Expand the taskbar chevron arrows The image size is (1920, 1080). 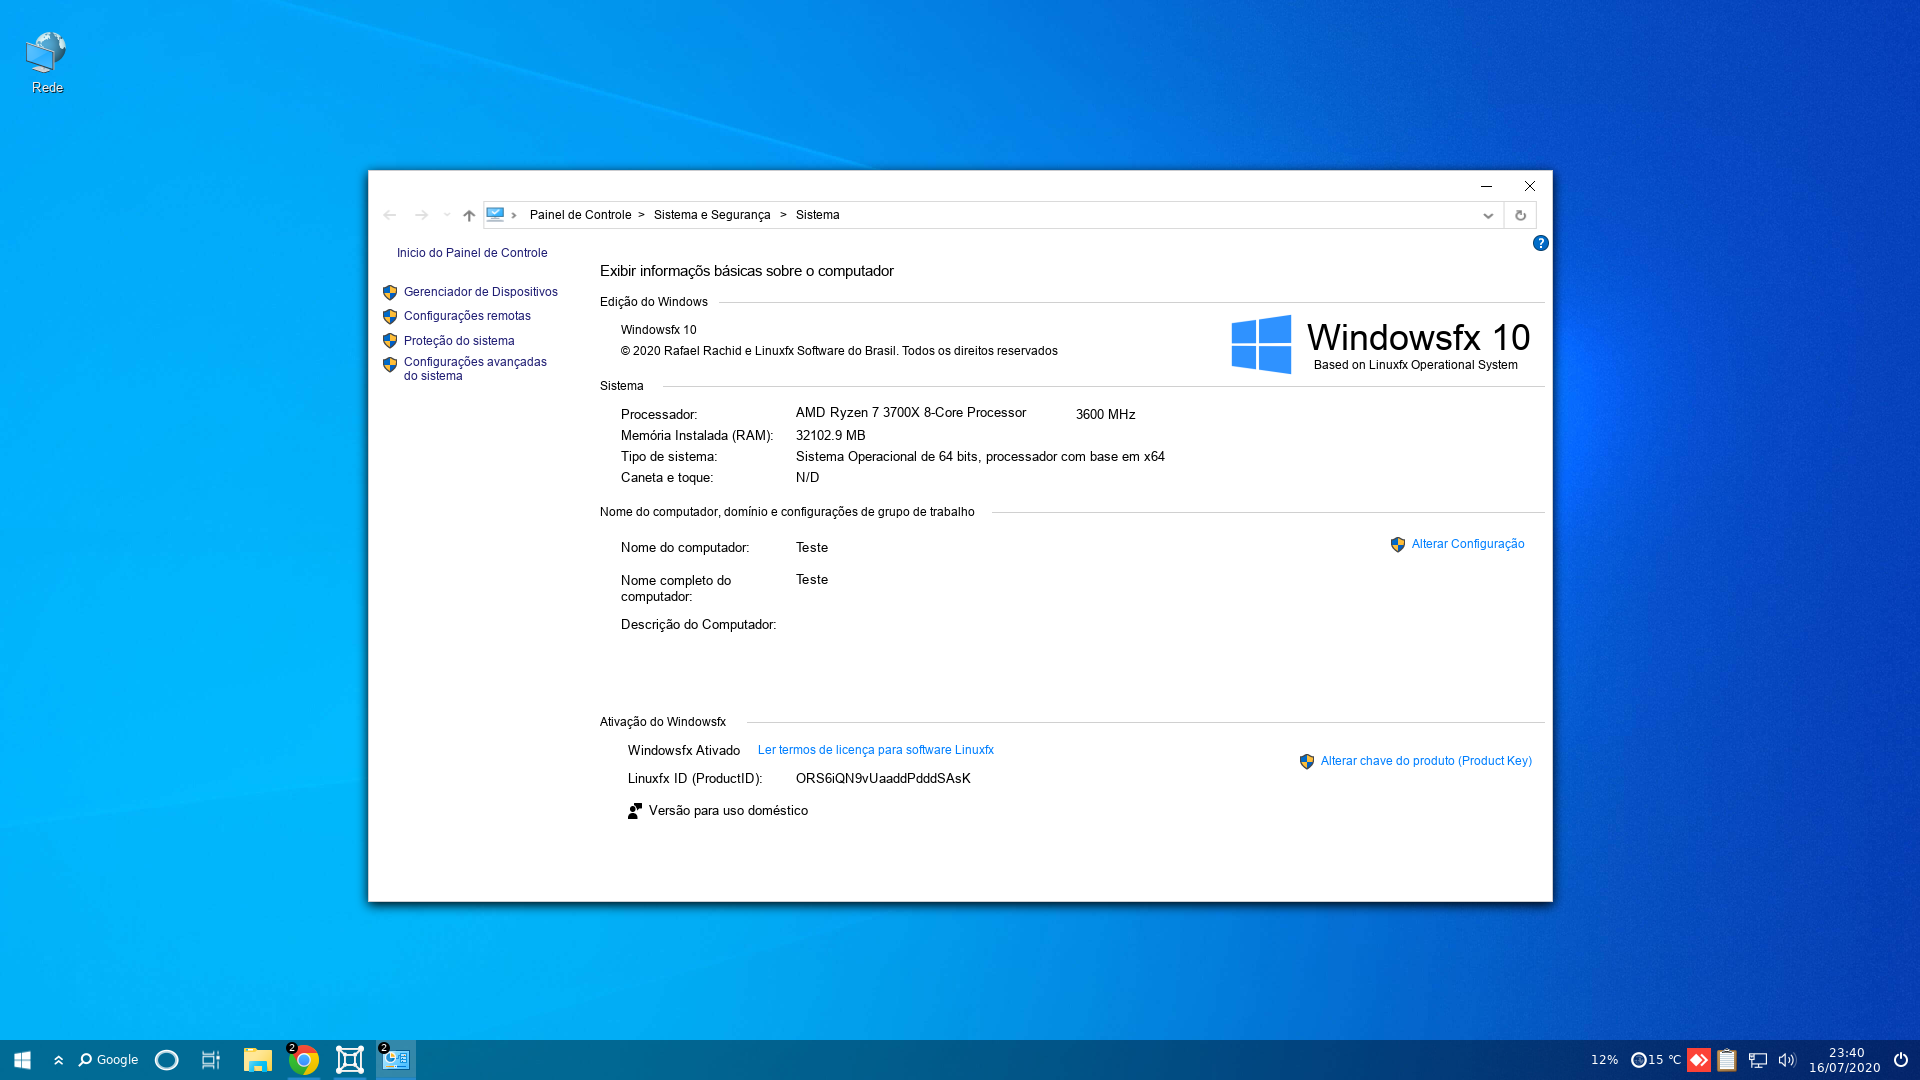[59, 1060]
